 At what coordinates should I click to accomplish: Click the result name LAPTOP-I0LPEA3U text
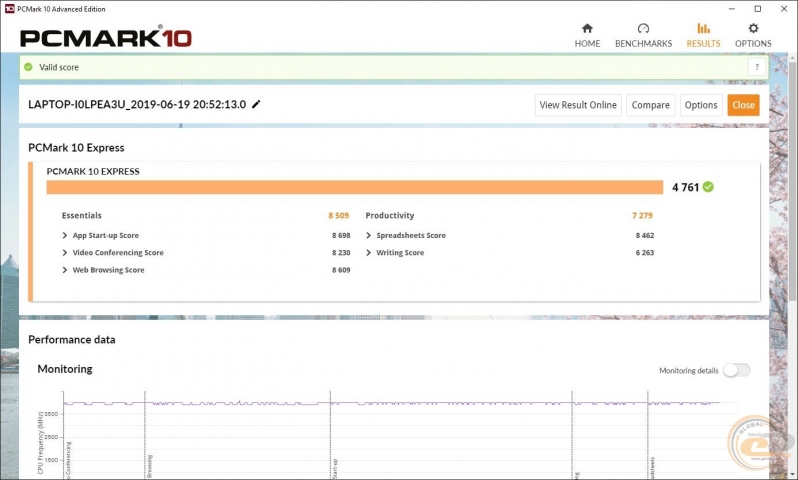[x=137, y=104]
